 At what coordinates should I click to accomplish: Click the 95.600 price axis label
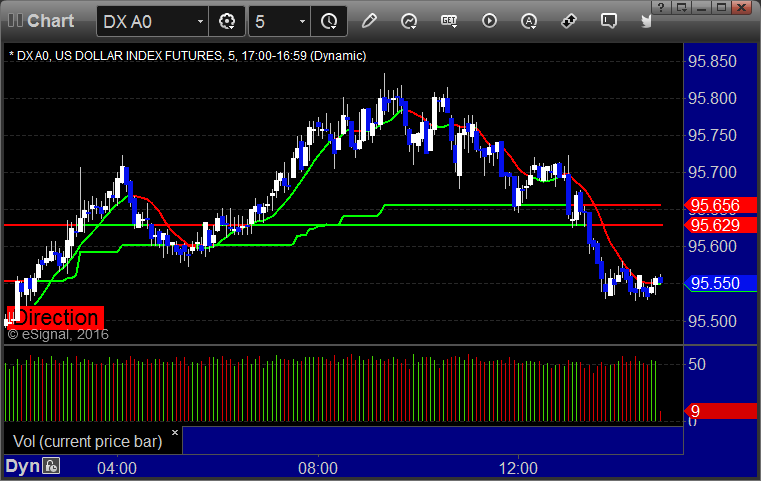(x=712, y=247)
